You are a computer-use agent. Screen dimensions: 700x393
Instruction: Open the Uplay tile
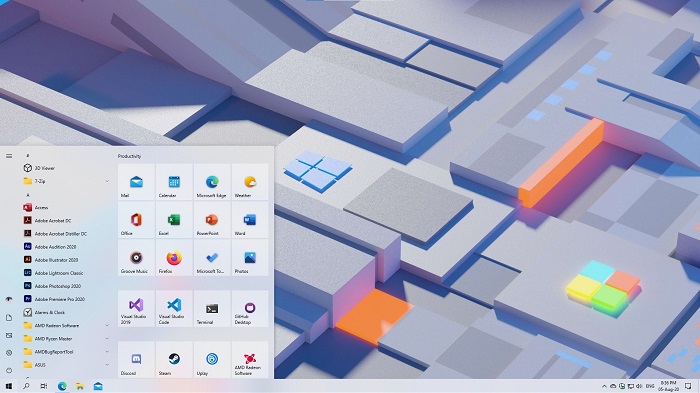[212, 360]
